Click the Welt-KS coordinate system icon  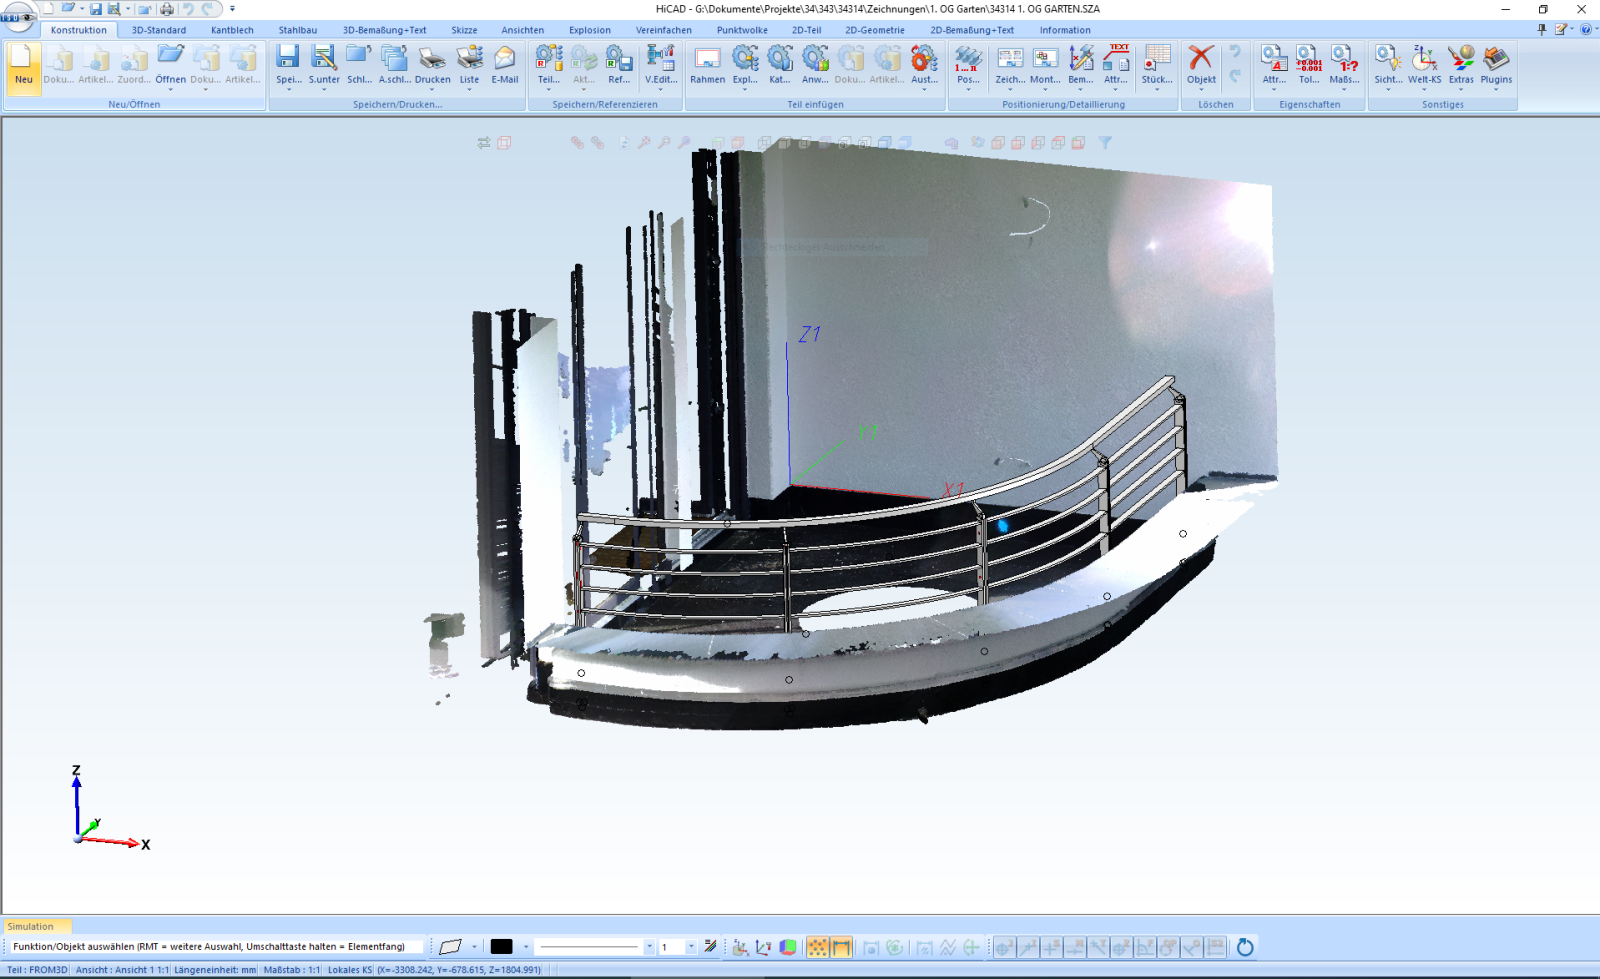tap(1425, 58)
